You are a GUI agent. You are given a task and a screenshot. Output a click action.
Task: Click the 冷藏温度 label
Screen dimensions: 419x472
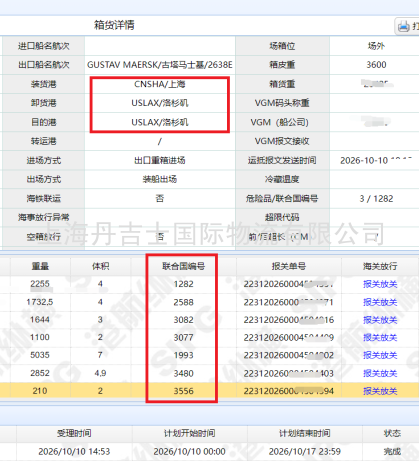(282, 179)
